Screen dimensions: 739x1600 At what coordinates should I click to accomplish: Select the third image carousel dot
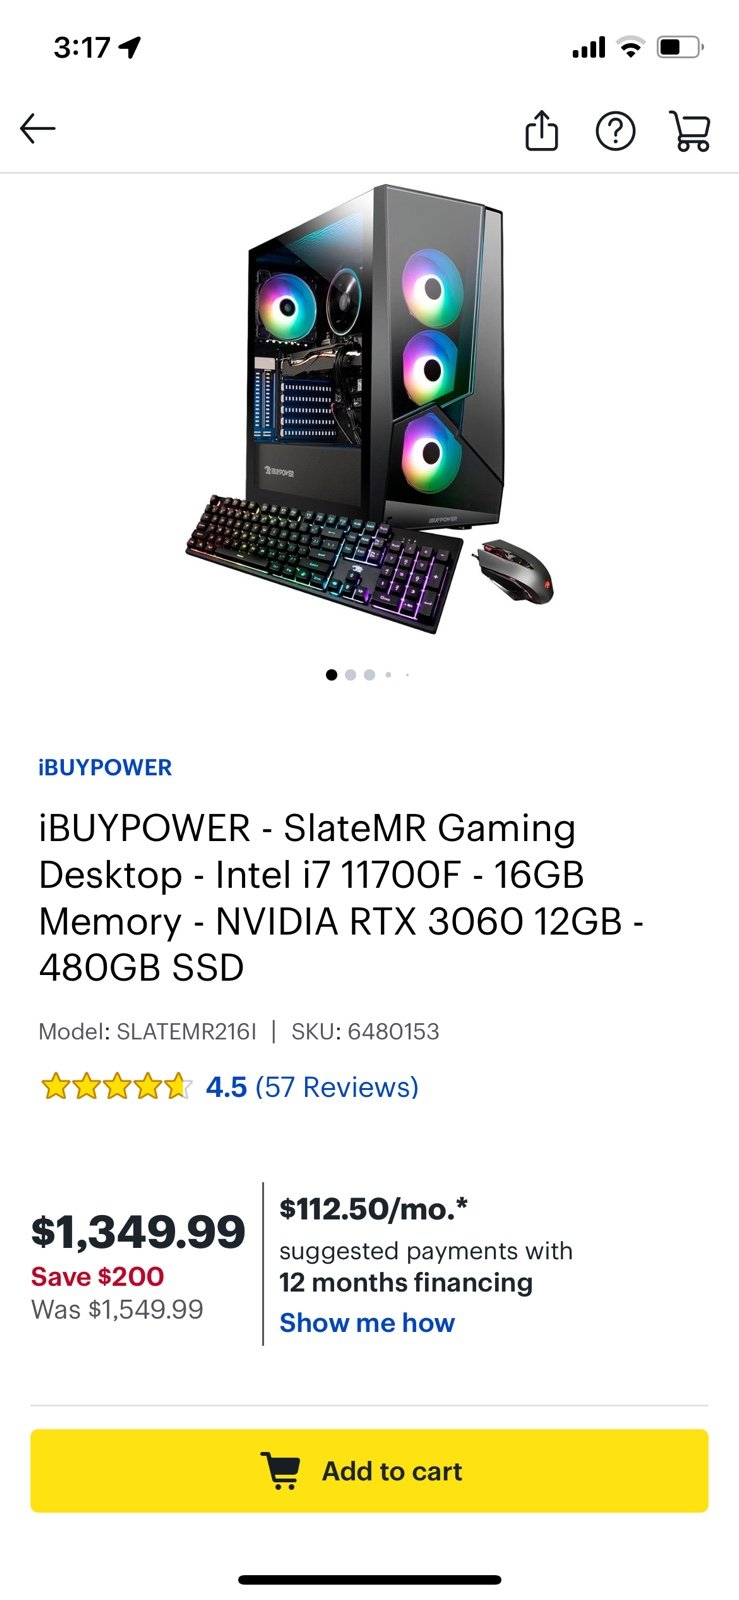click(369, 675)
